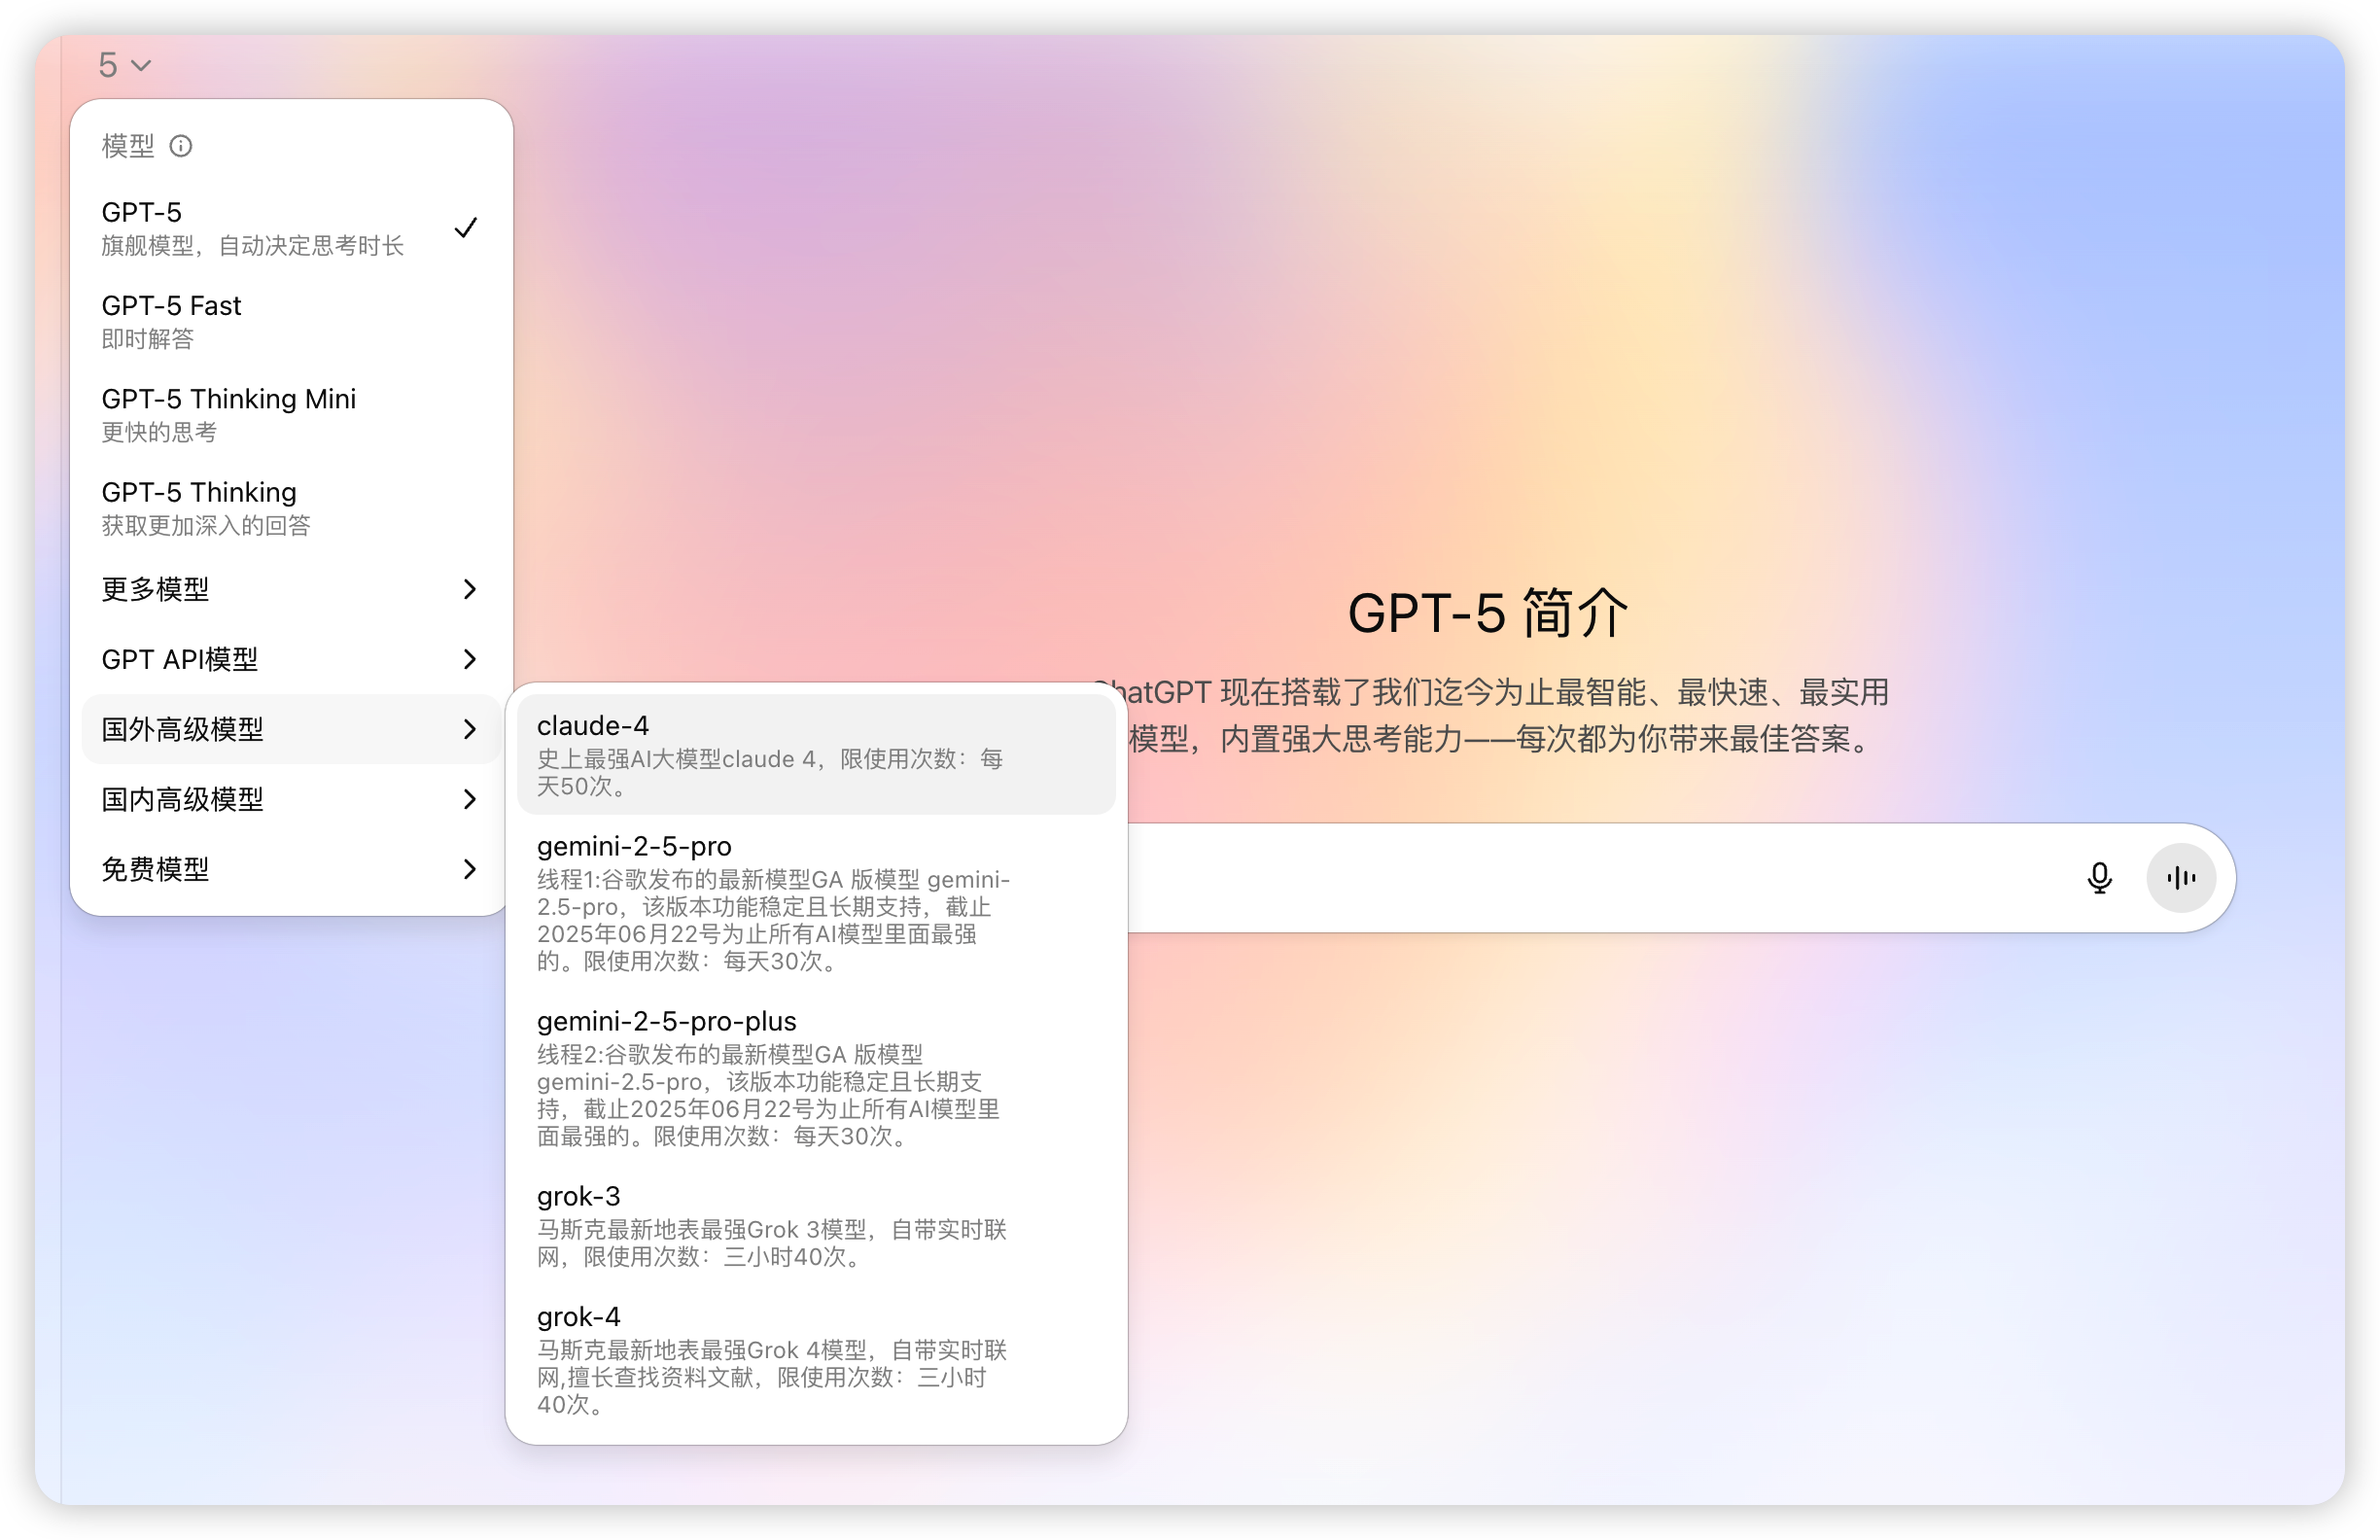The width and height of the screenshot is (2380, 1540).
Task: Expand 国外高级模型 submenu
Action: click(x=291, y=729)
